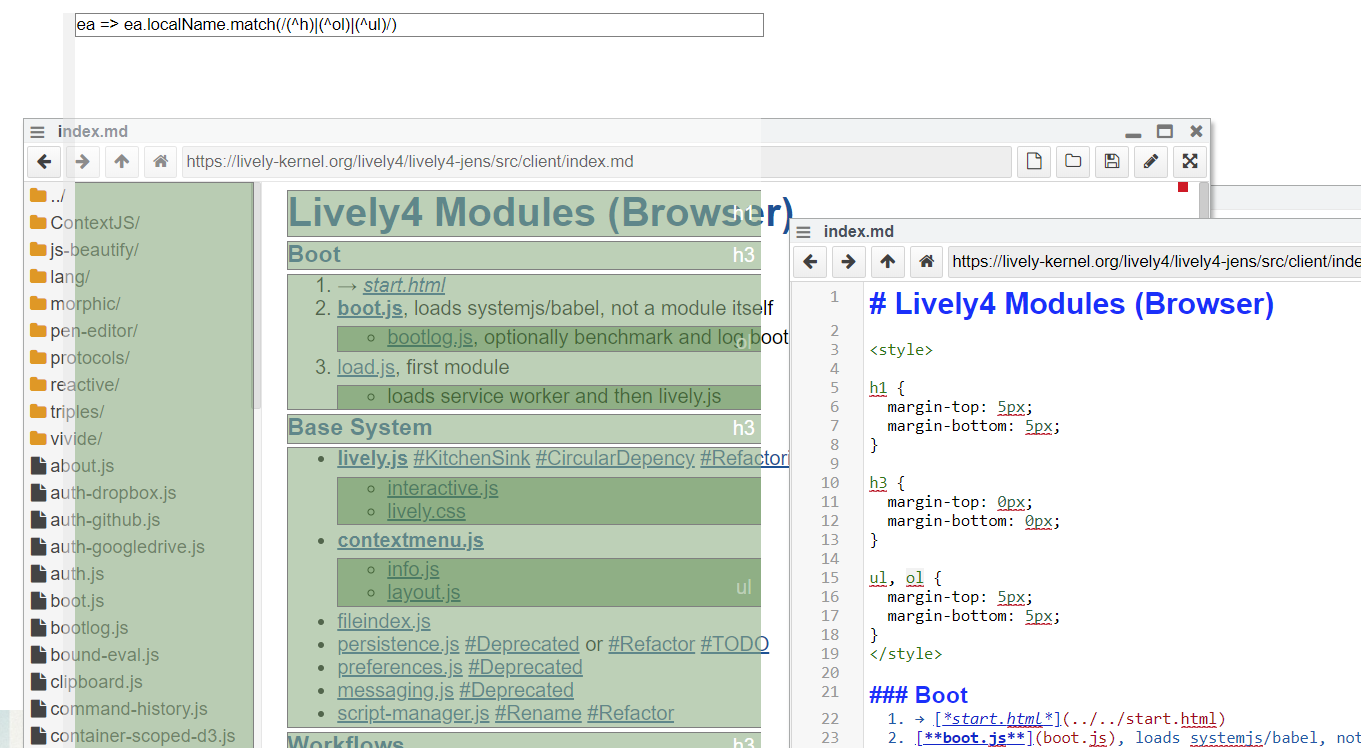Open the ContextJS/ folder in sidebar

tap(94, 223)
